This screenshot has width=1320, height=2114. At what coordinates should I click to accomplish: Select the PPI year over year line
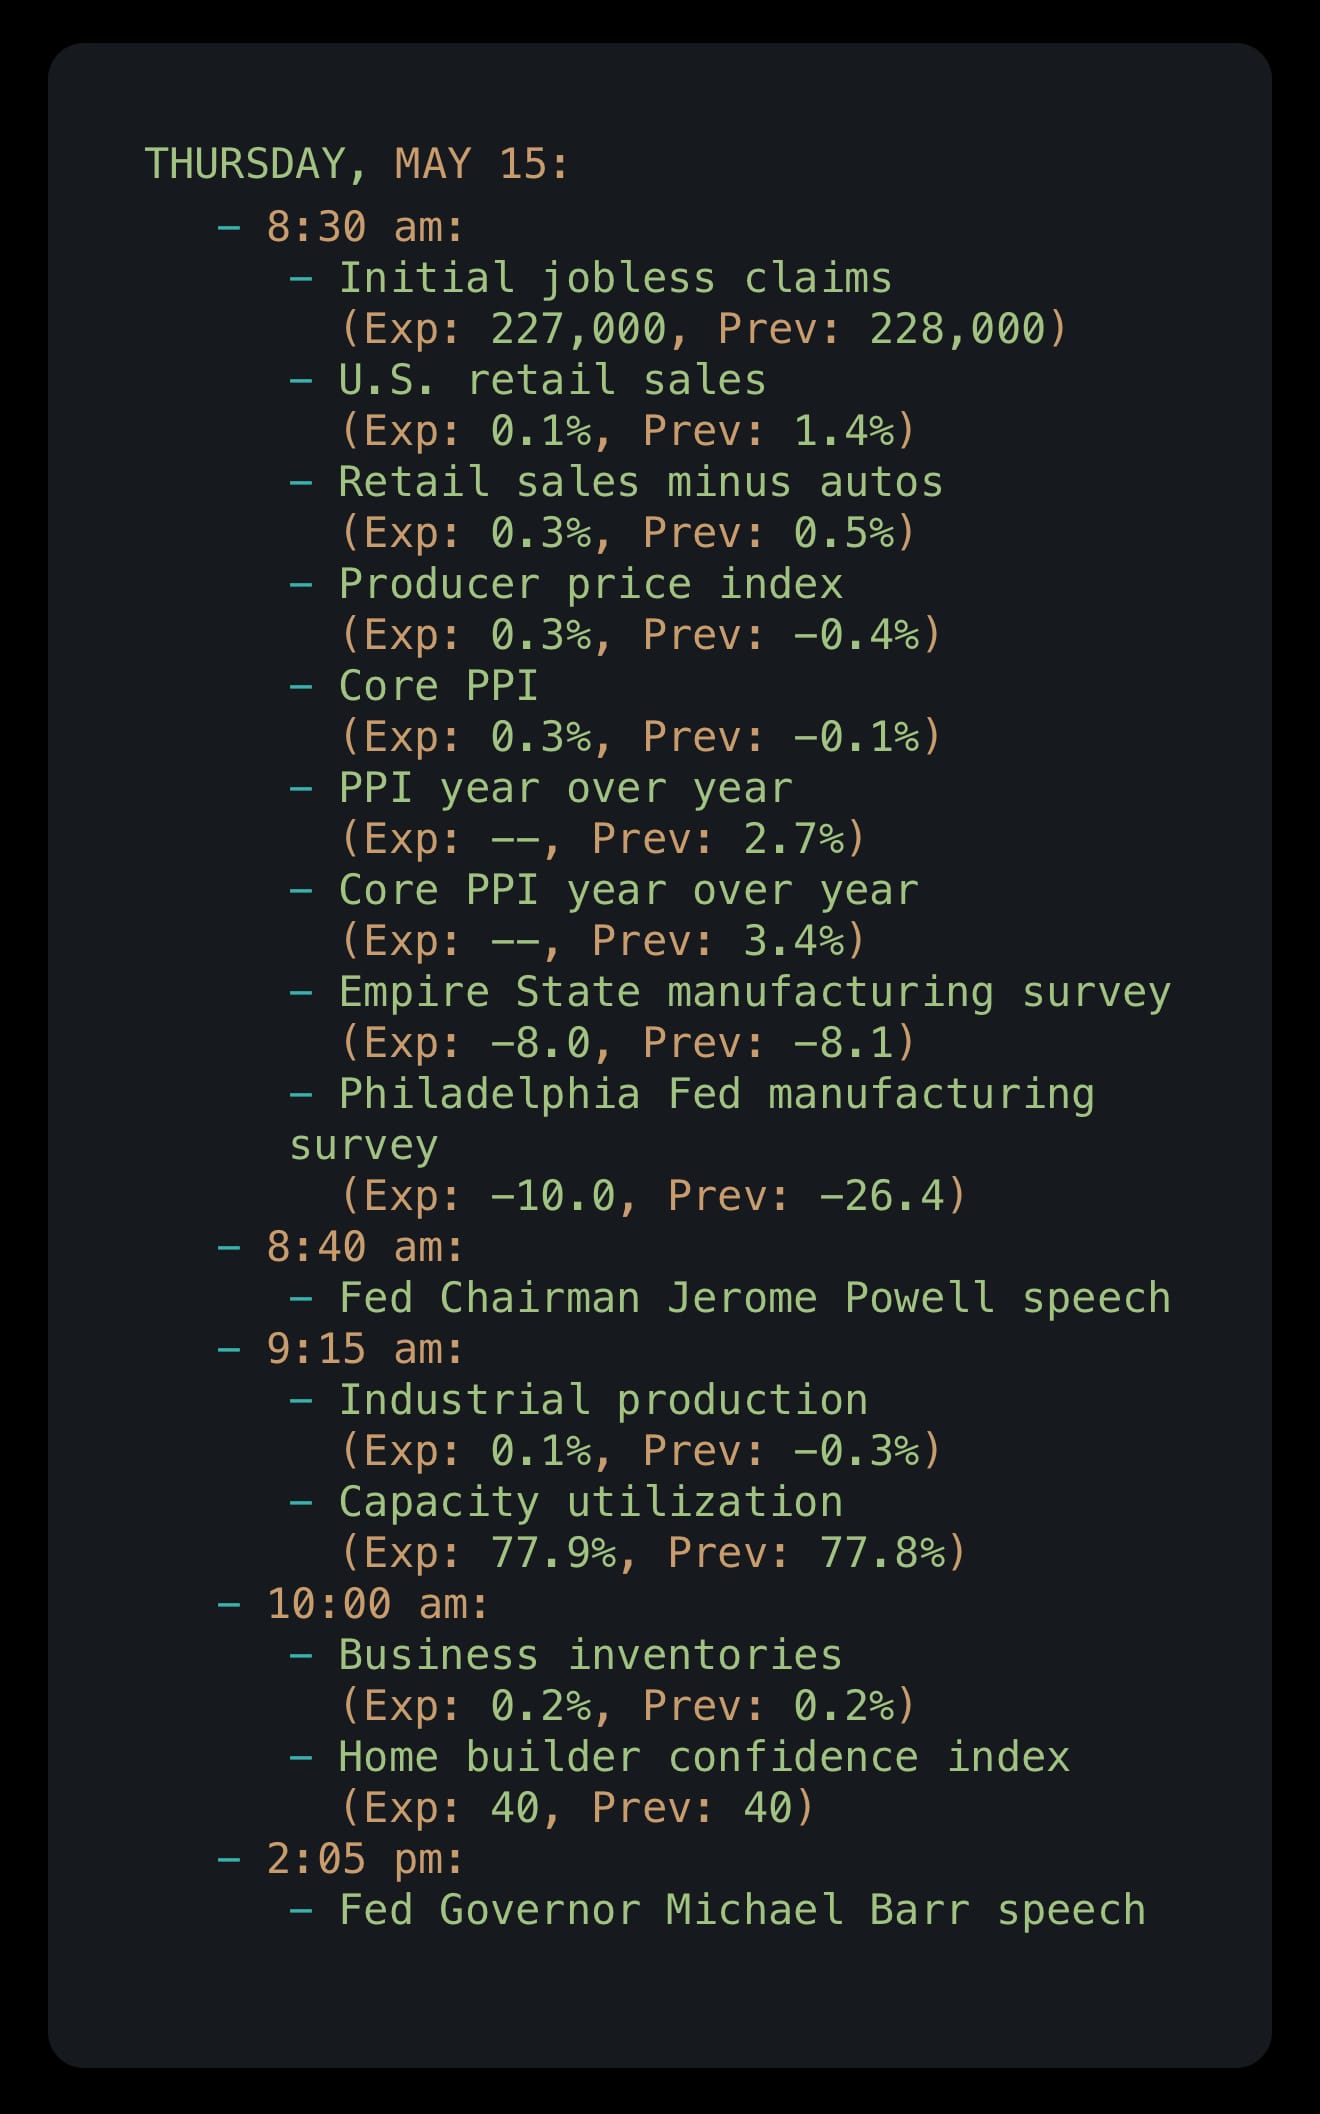click(565, 788)
